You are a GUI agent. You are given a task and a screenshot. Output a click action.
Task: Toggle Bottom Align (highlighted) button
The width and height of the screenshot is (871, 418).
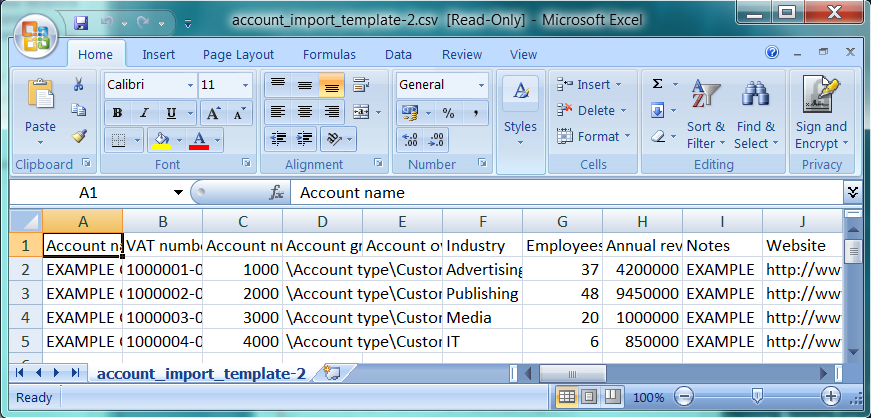click(331, 85)
